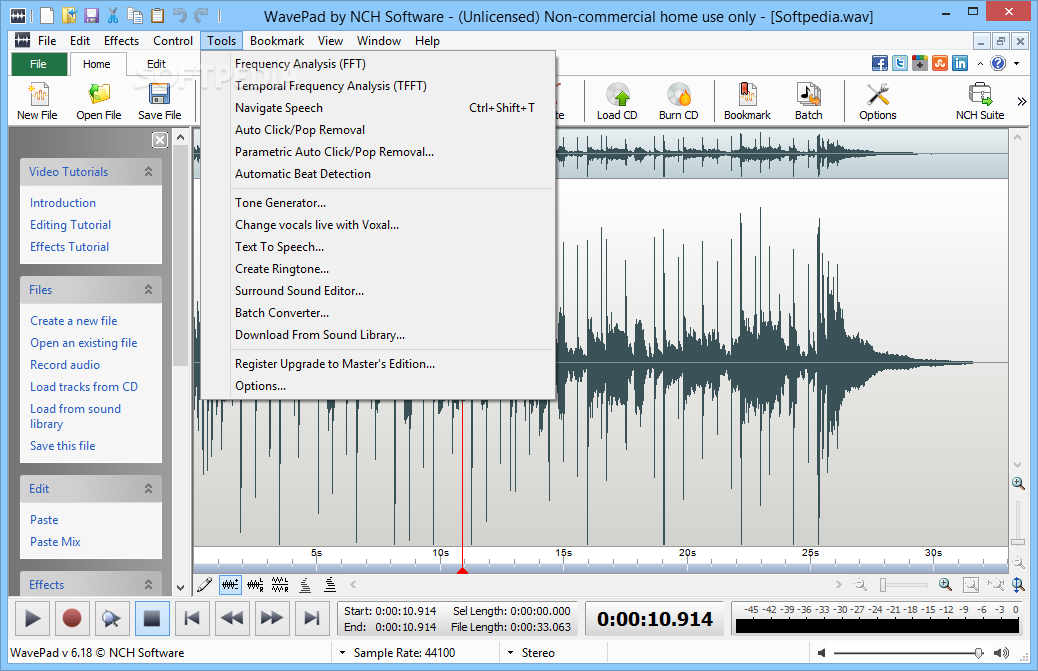1038x671 pixels.
Task: Switch to the Edit ribbon tab
Action: [x=156, y=64]
